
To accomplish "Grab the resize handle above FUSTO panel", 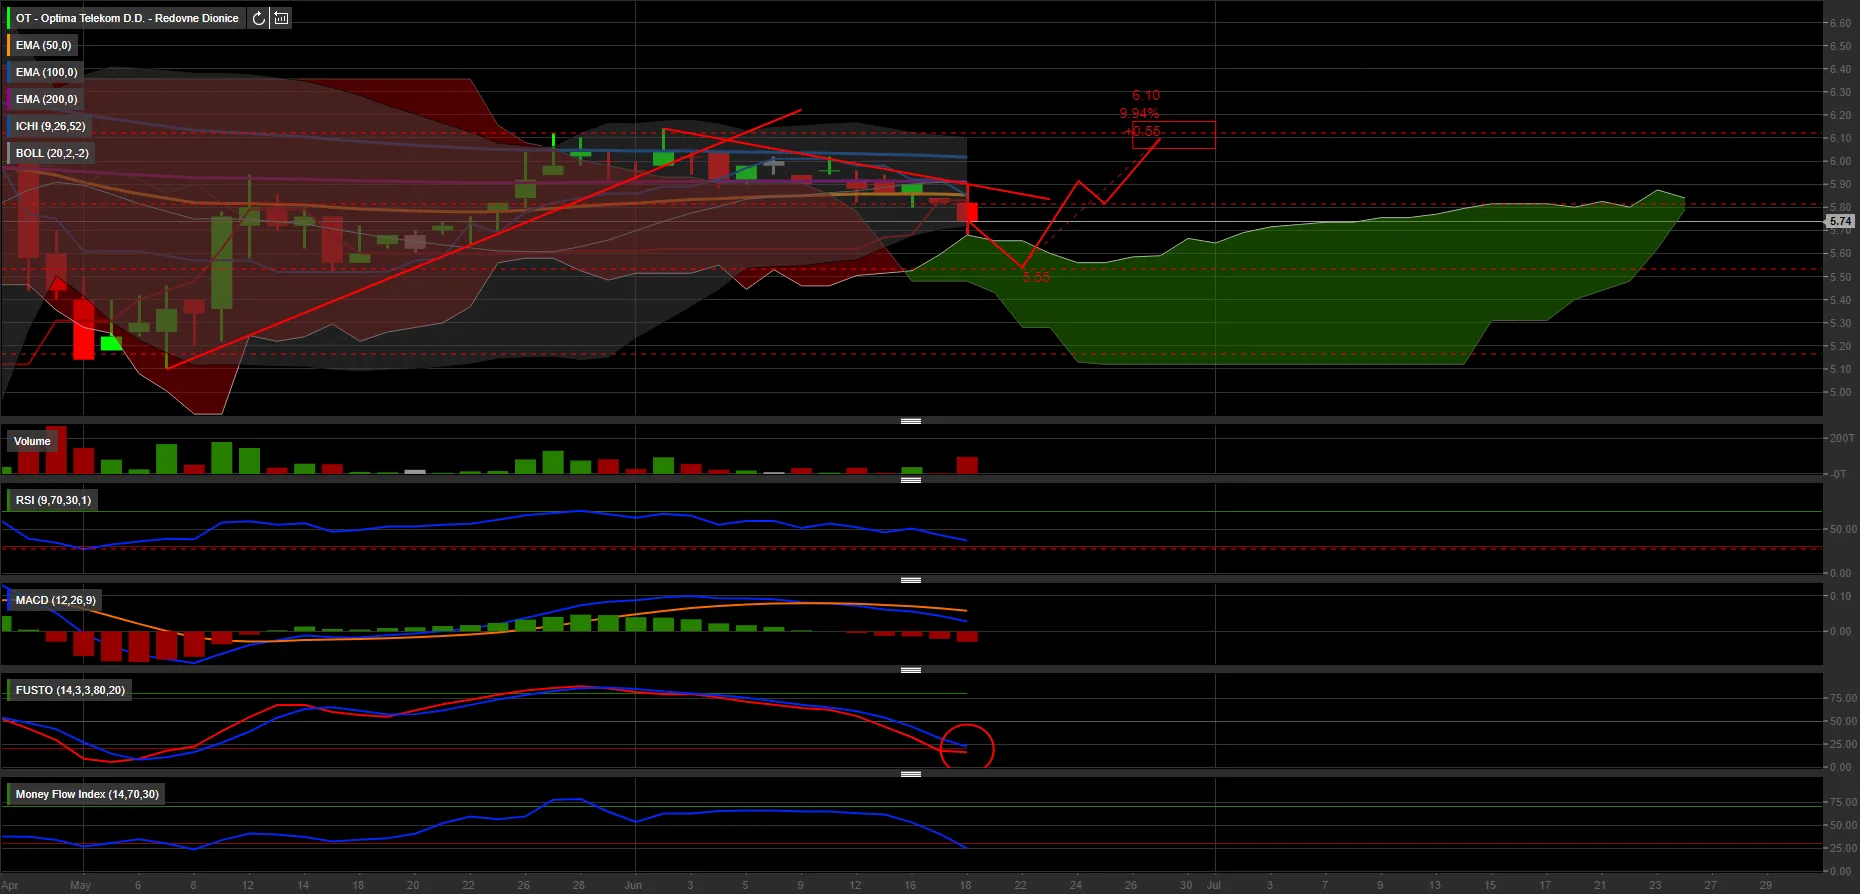I will tap(910, 670).
